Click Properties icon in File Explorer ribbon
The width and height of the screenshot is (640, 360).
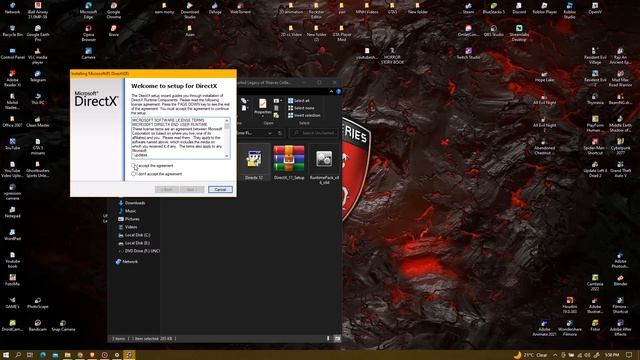262,106
